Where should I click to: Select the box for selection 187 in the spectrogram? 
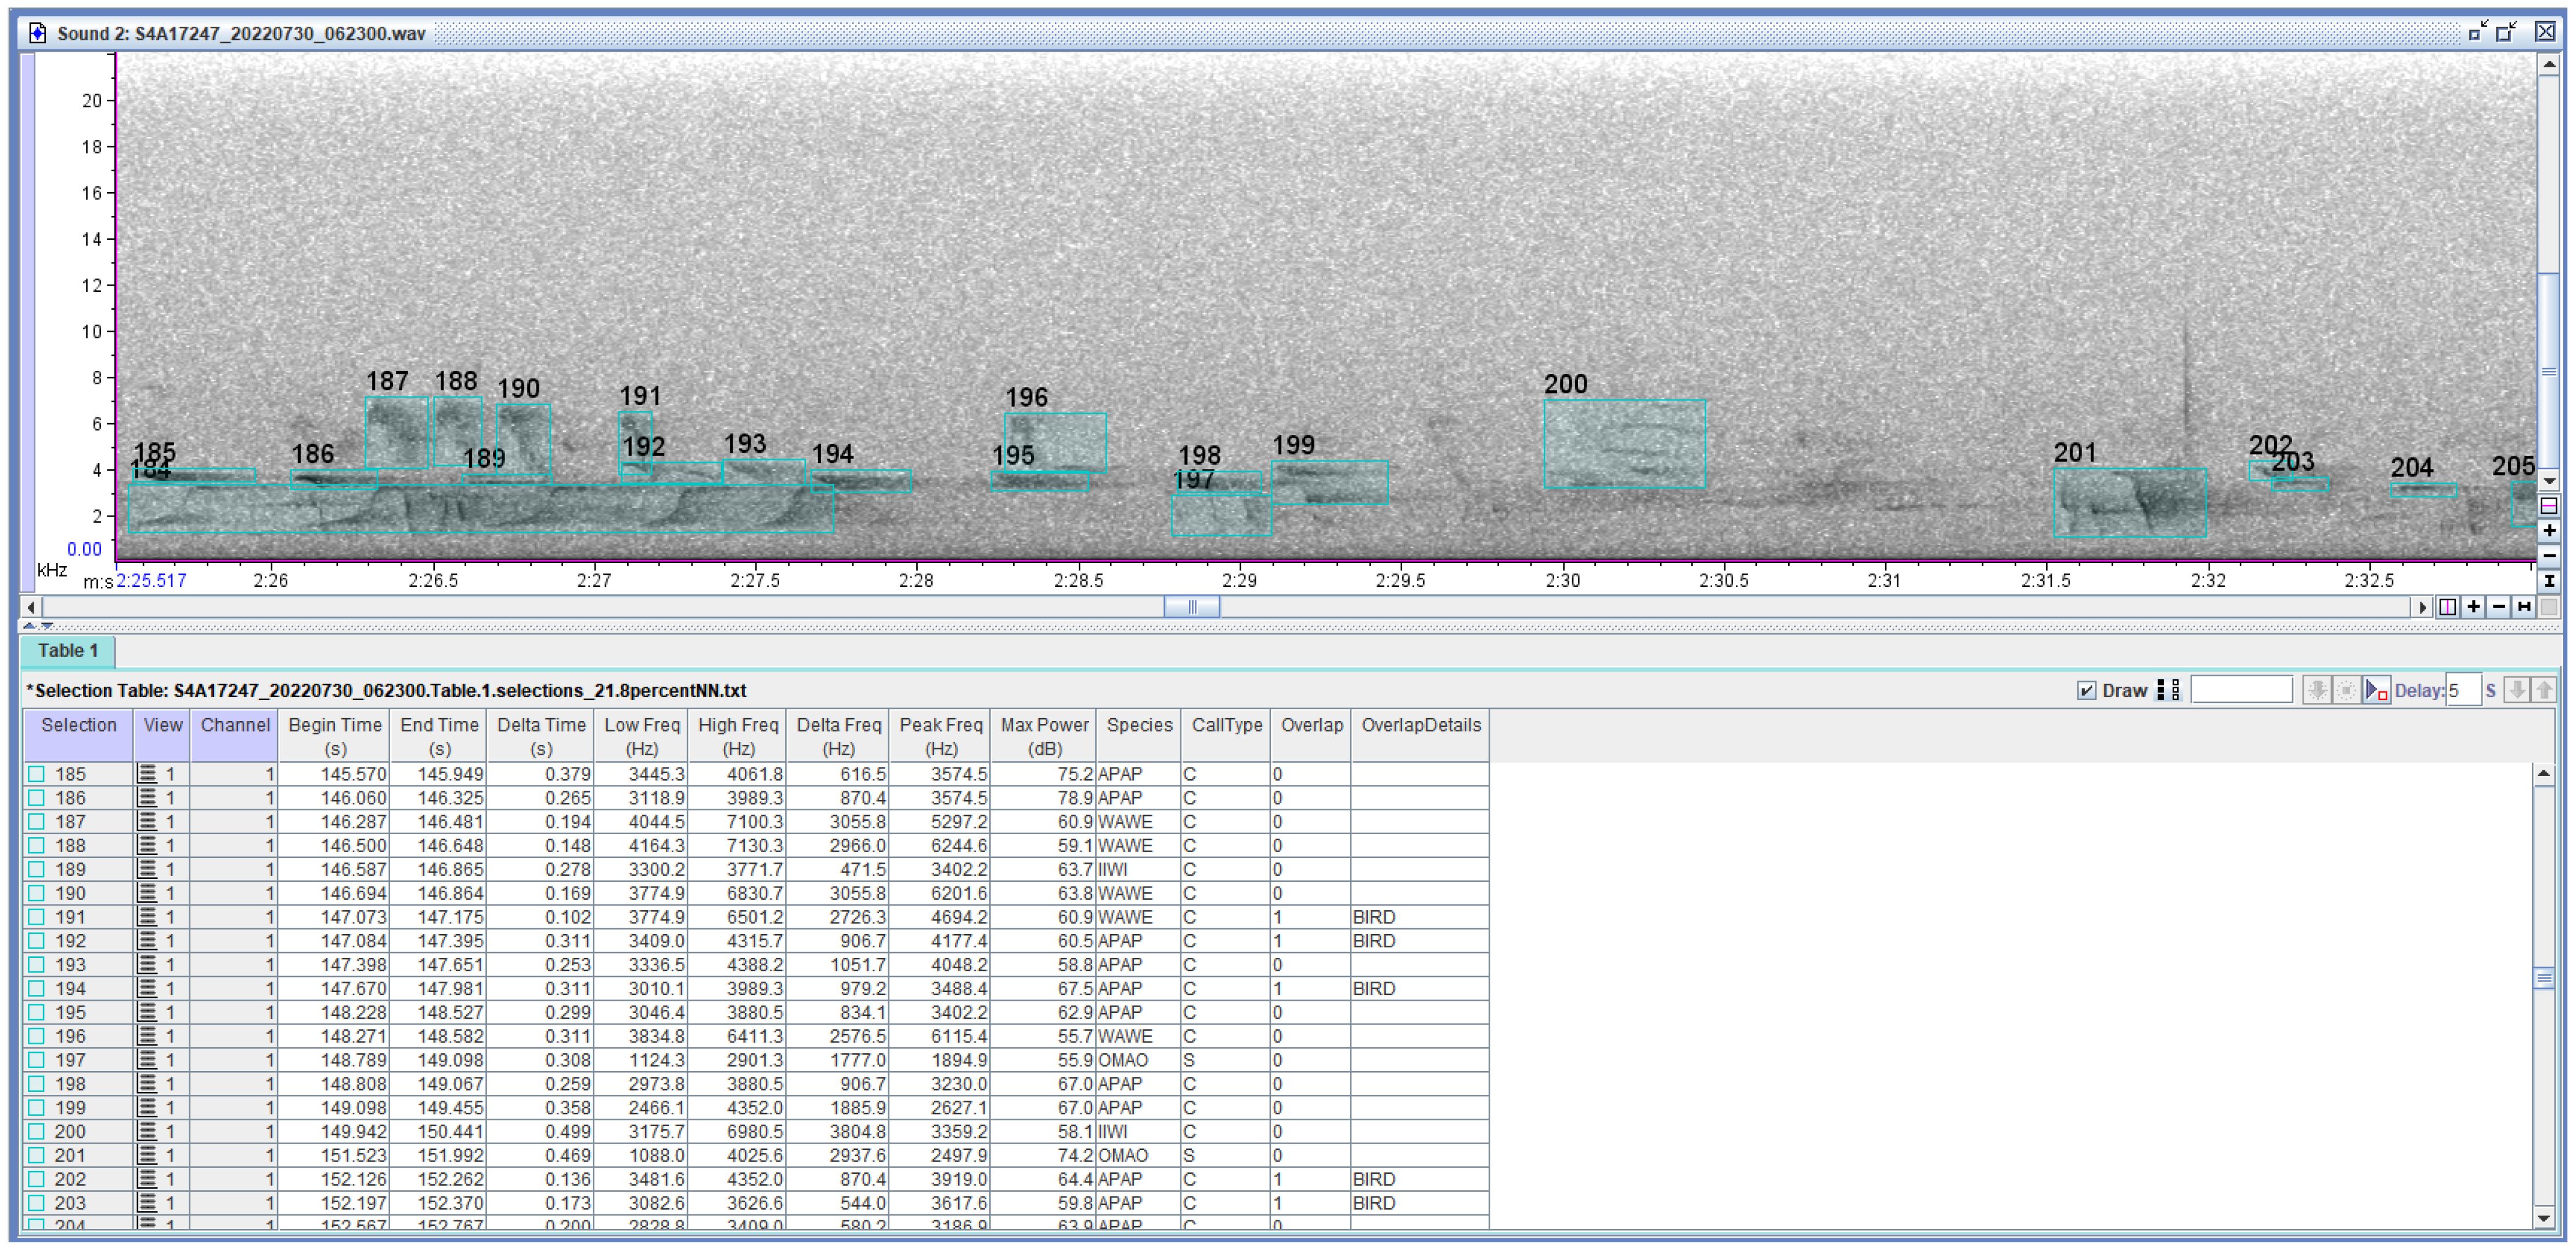coord(396,432)
